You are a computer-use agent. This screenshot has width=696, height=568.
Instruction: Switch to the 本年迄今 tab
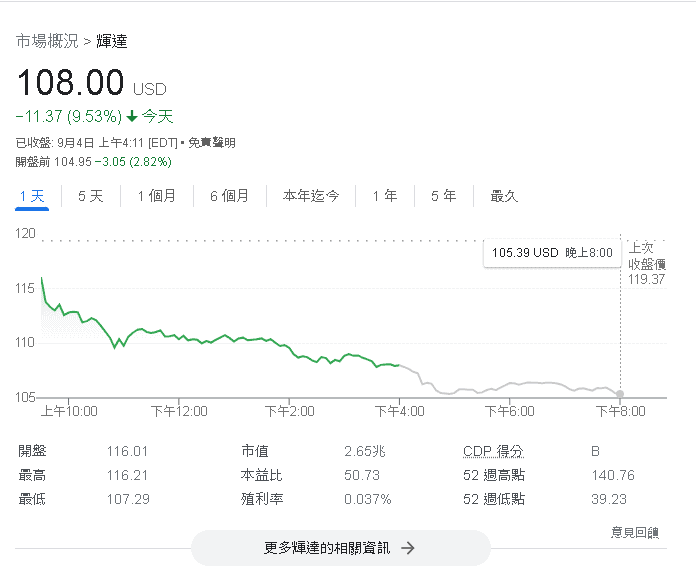(311, 196)
